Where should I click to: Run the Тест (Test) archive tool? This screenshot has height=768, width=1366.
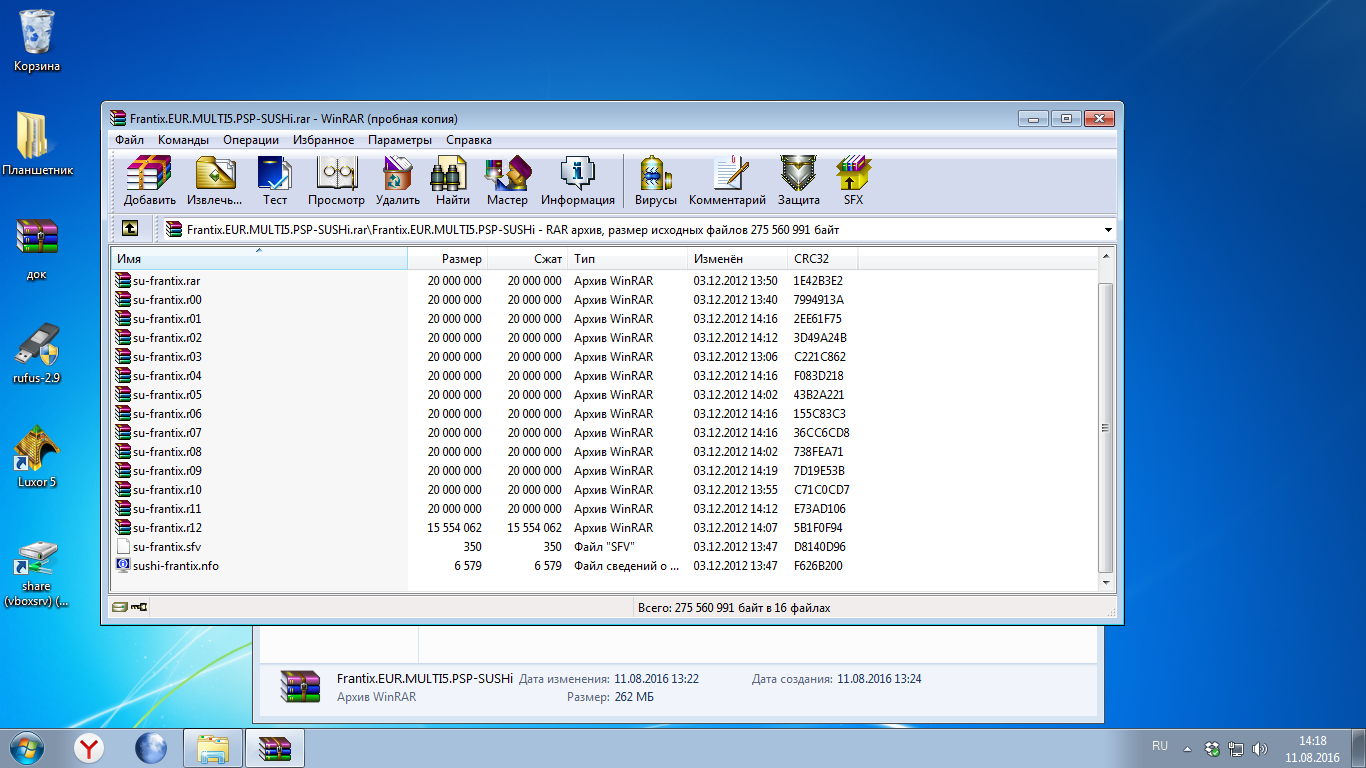pos(275,180)
